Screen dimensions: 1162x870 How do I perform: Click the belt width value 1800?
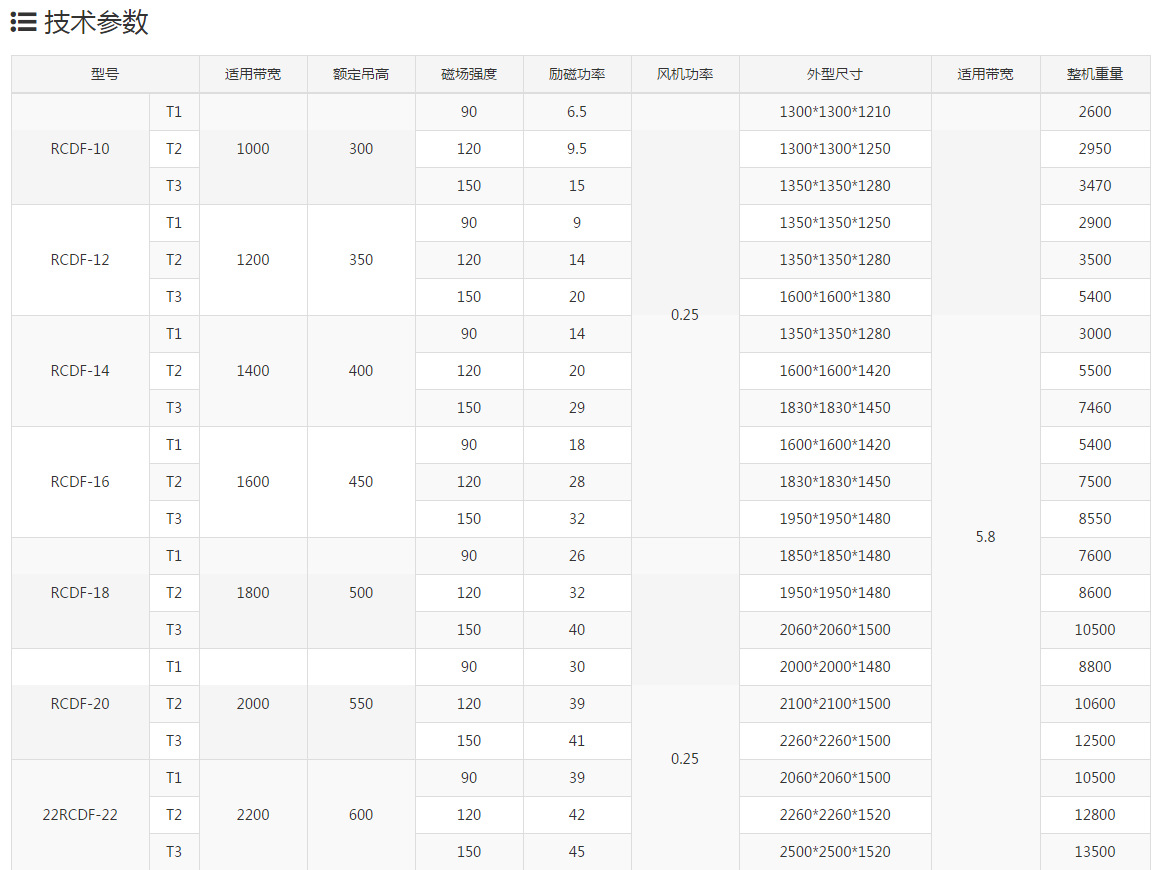(x=253, y=593)
